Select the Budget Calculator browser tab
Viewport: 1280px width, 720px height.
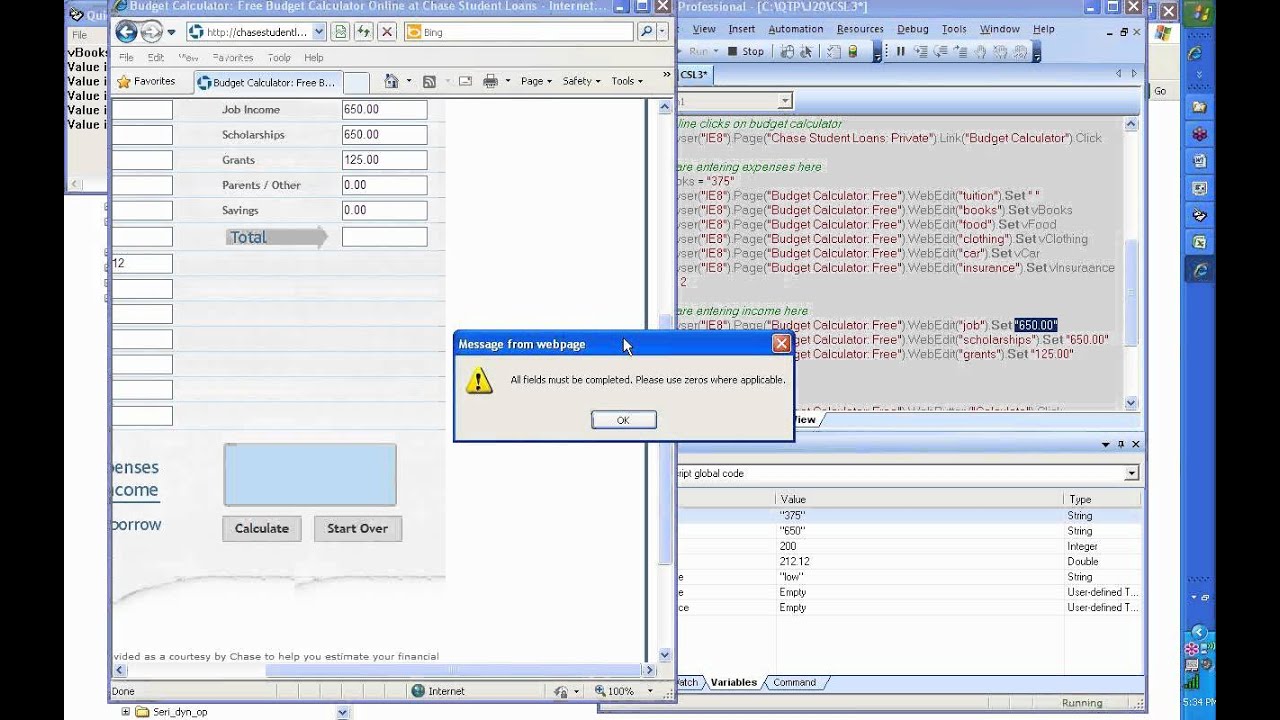pyautogui.click(x=266, y=82)
